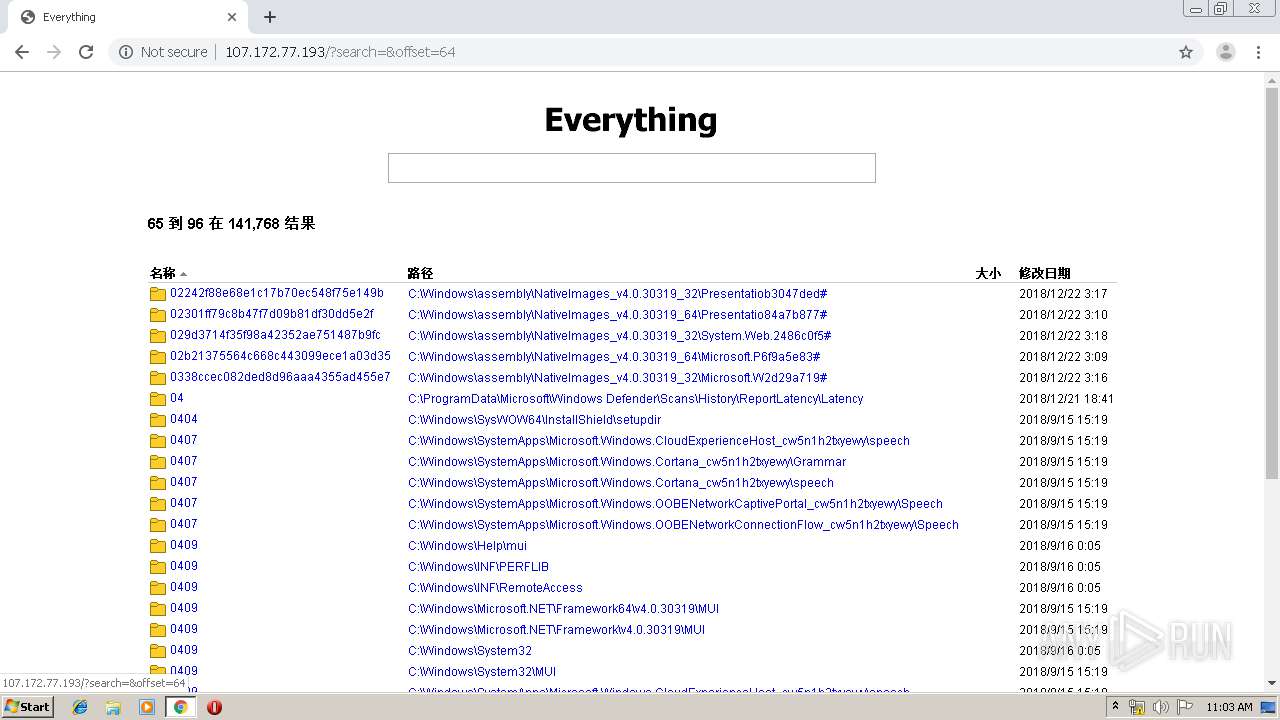The height and width of the screenshot is (720, 1280).
Task: Open path C:\Windows\INF\RemoteAccess
Action: pos(495,588)
